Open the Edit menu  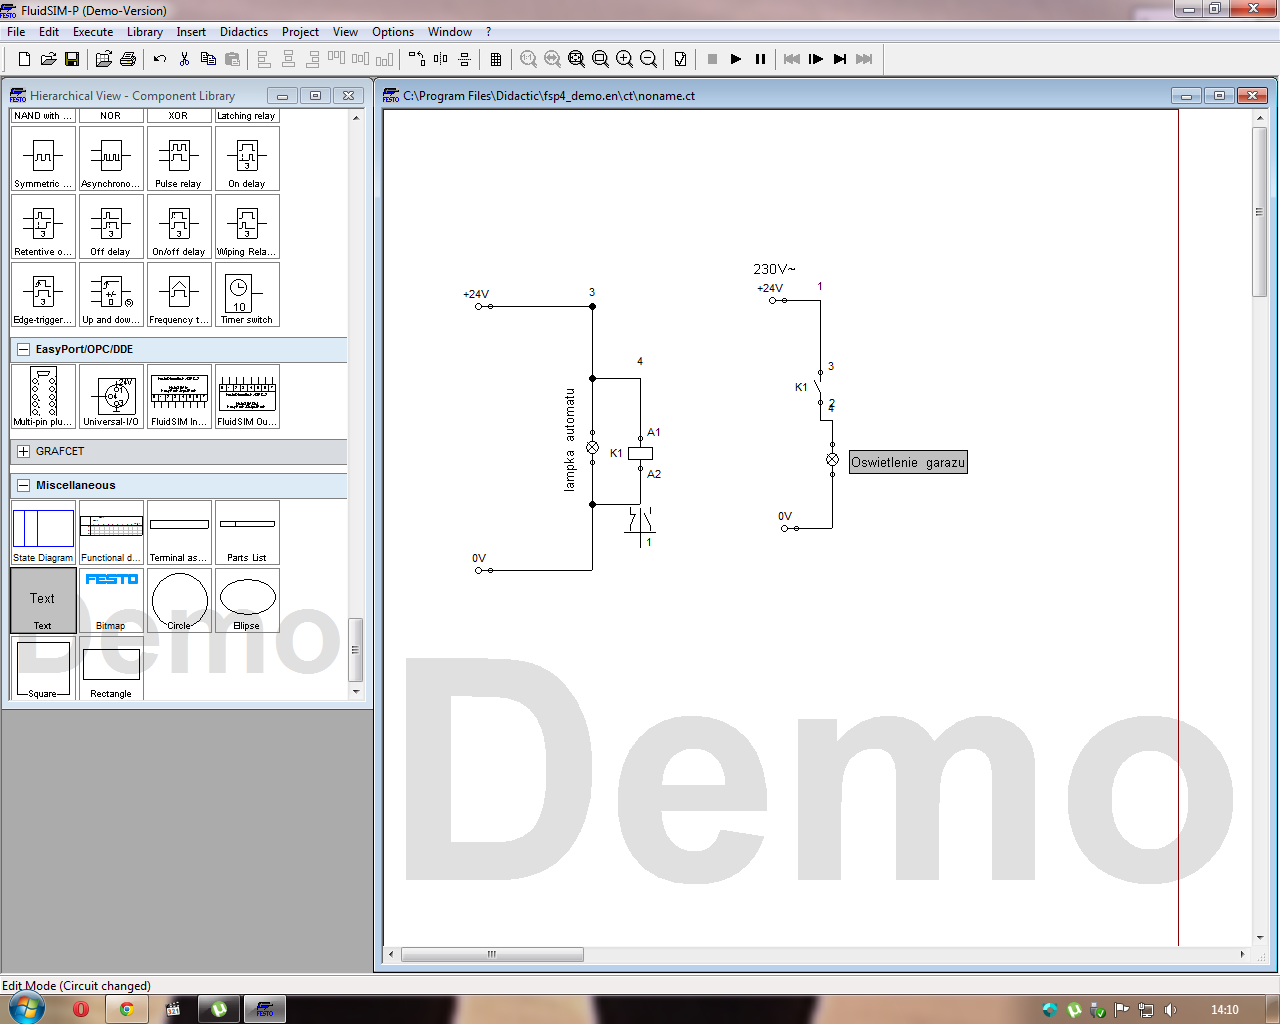click(x=49, y=32)
